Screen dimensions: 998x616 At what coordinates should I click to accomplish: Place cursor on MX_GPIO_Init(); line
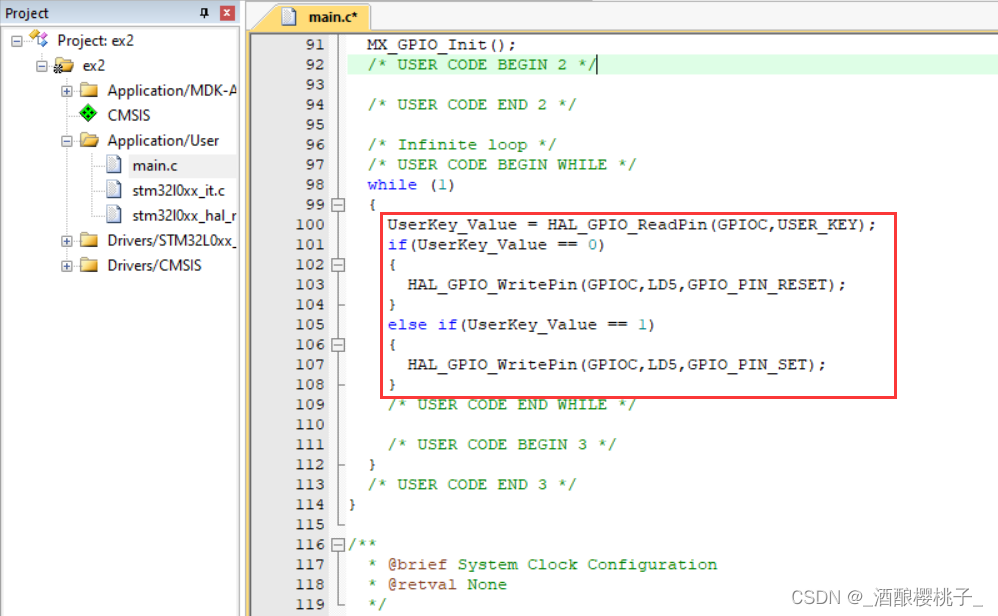(441, 45)
